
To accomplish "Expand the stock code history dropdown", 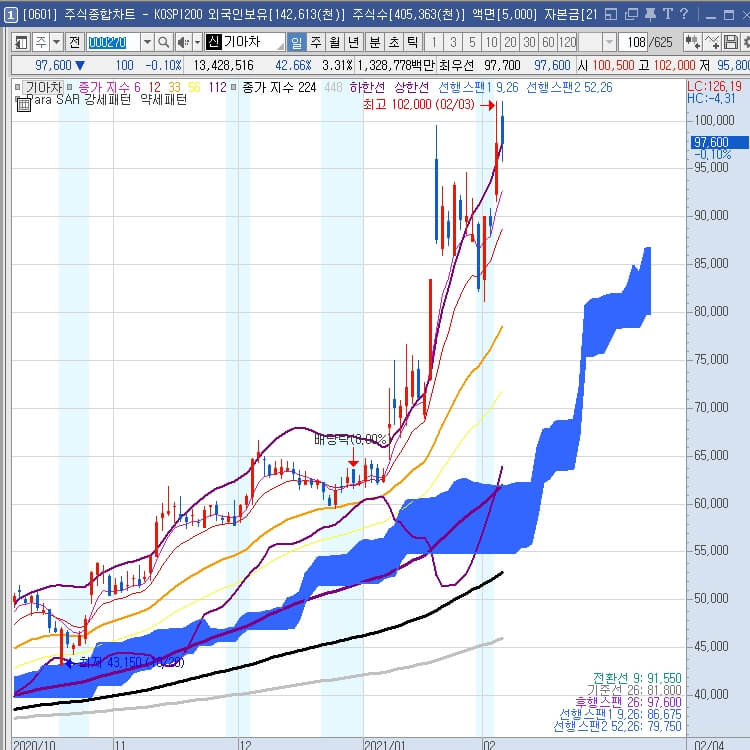I will click(147, 43).
